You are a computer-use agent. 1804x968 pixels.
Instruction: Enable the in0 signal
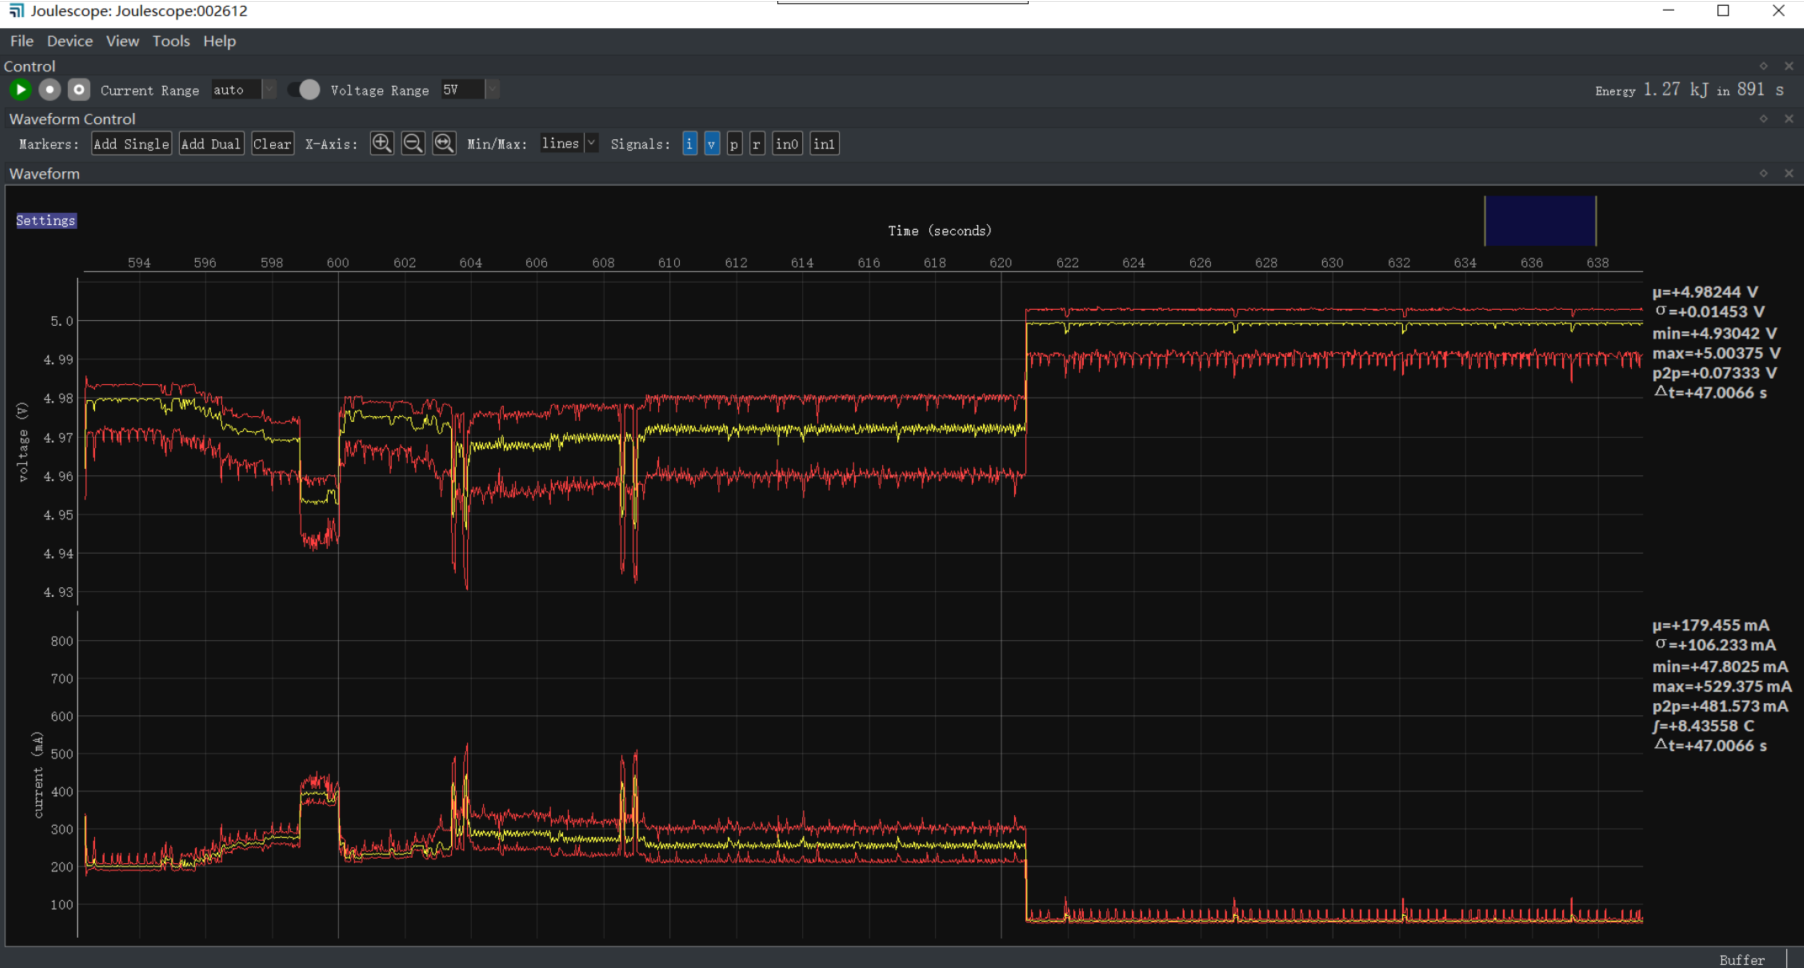click(787, 144)
